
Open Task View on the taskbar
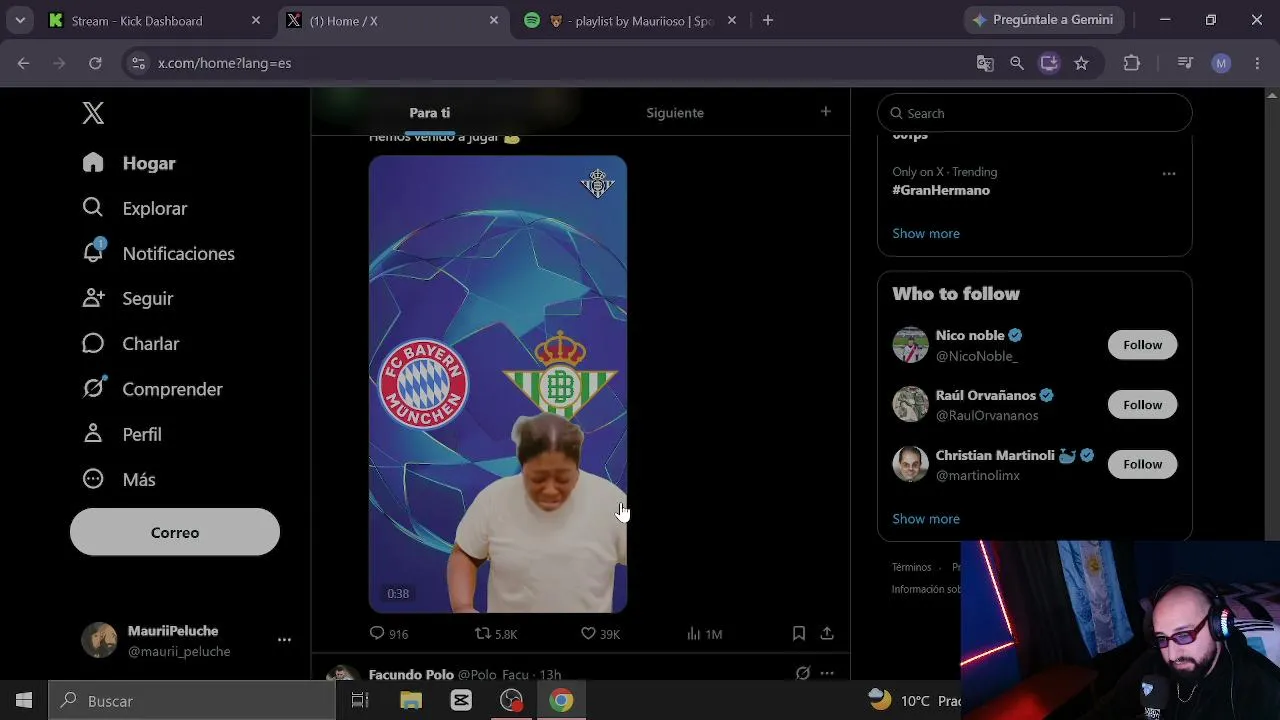pos(360,701)
